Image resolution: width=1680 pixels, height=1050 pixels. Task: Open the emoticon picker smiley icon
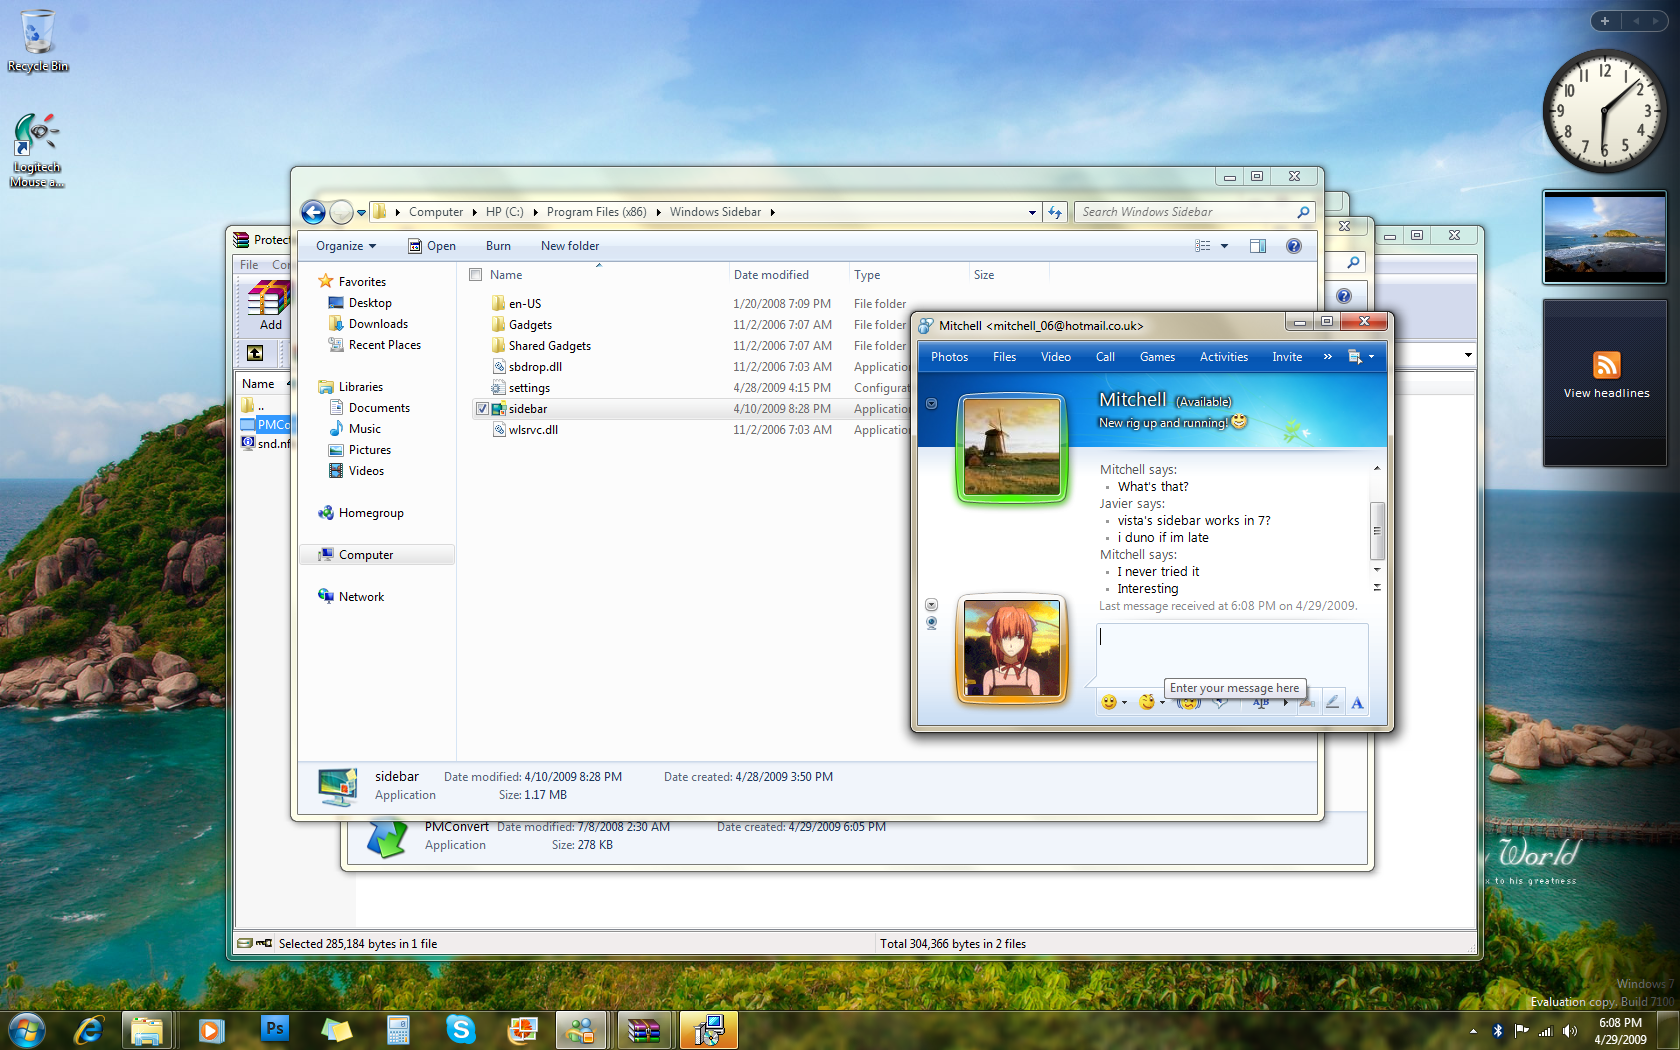click(1108, 702)
